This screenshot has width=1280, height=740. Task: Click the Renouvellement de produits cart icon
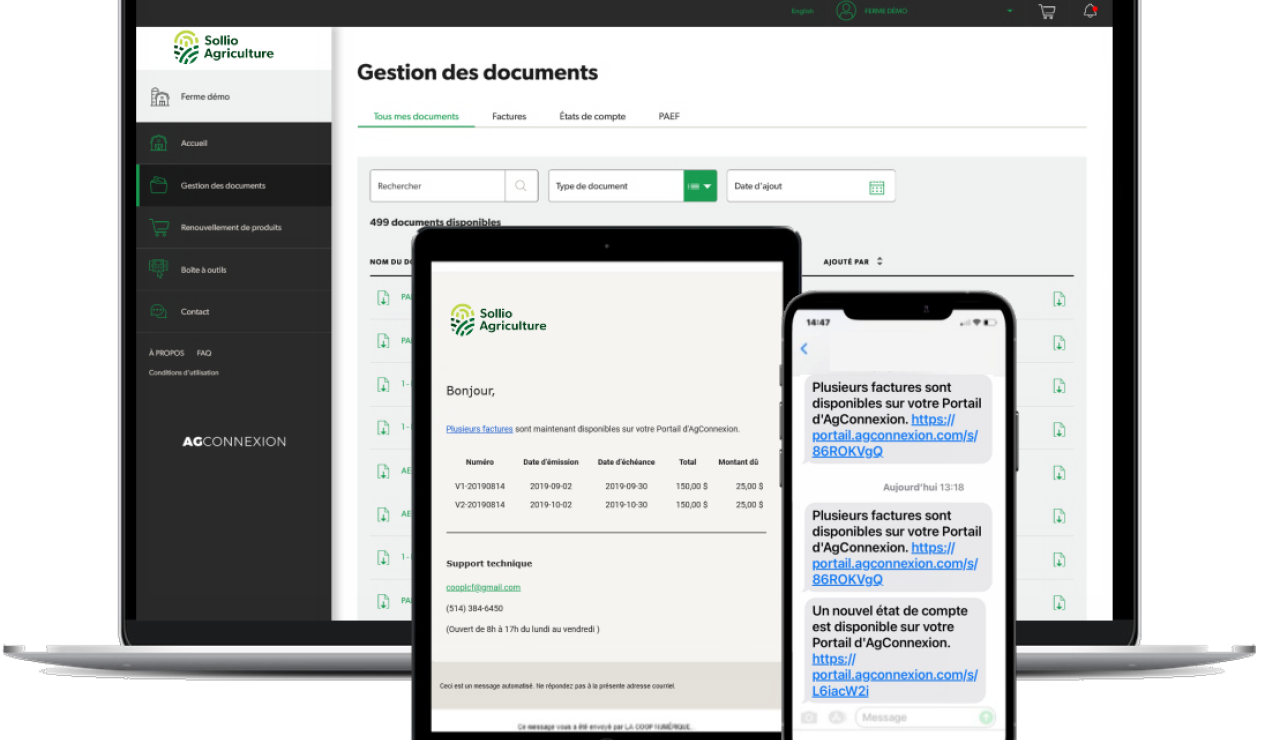(158, 227)
